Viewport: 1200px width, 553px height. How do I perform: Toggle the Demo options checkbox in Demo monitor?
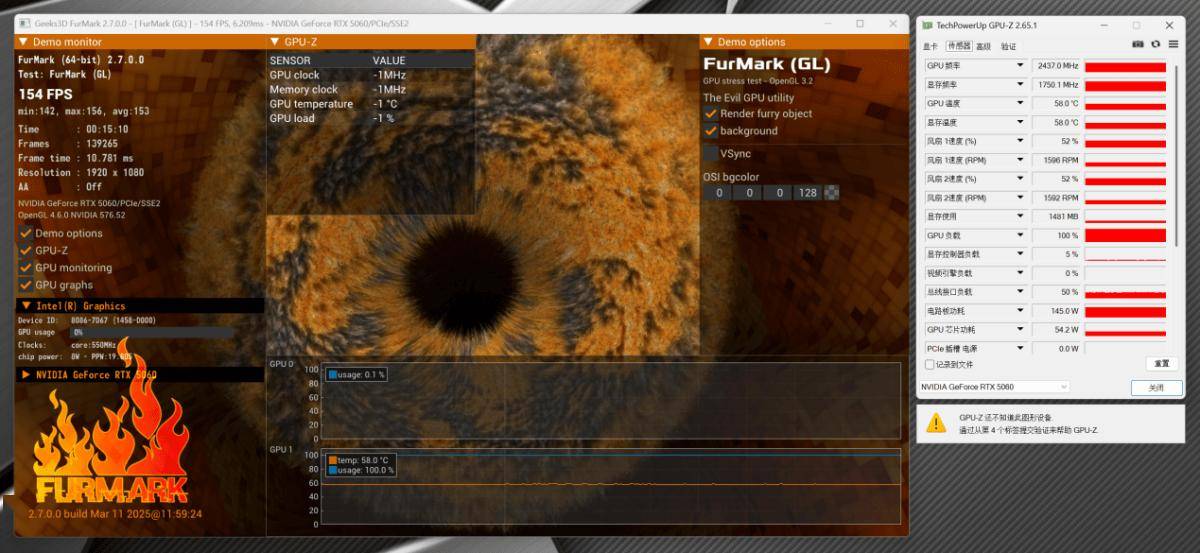[25, 233]
